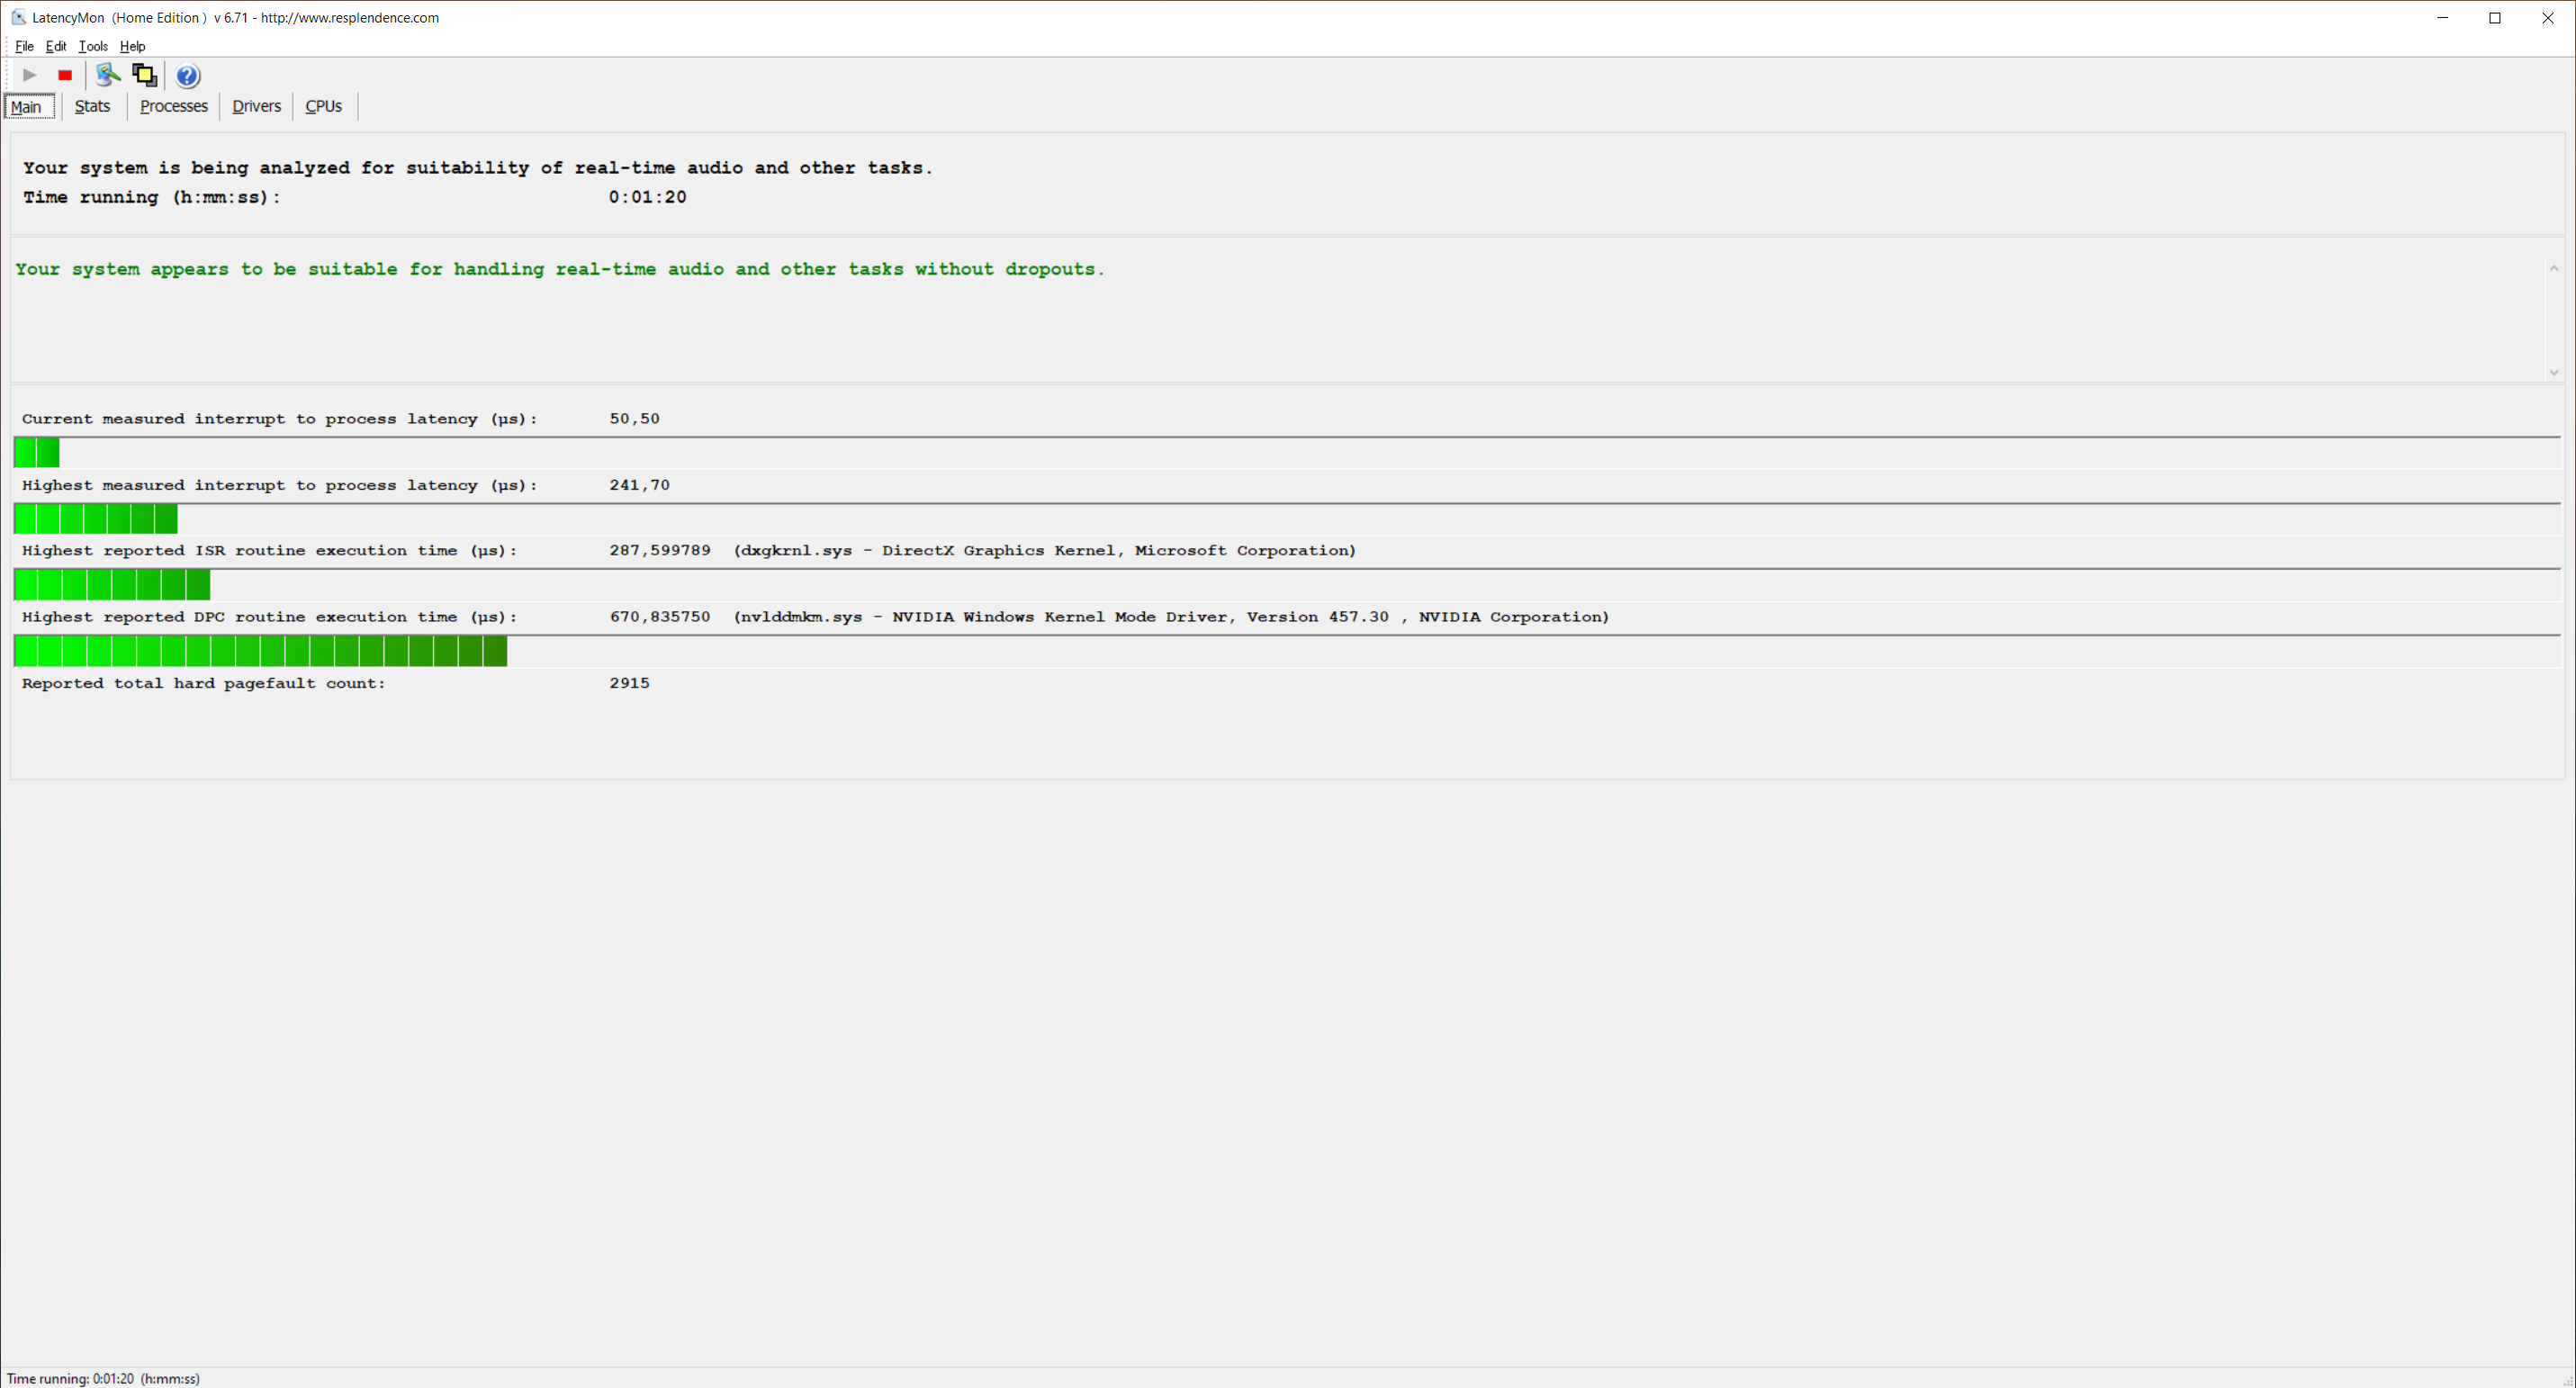Switch to the CPUs tab
The height and width of the screenshot is (1388, 2576).
(323, 106)
